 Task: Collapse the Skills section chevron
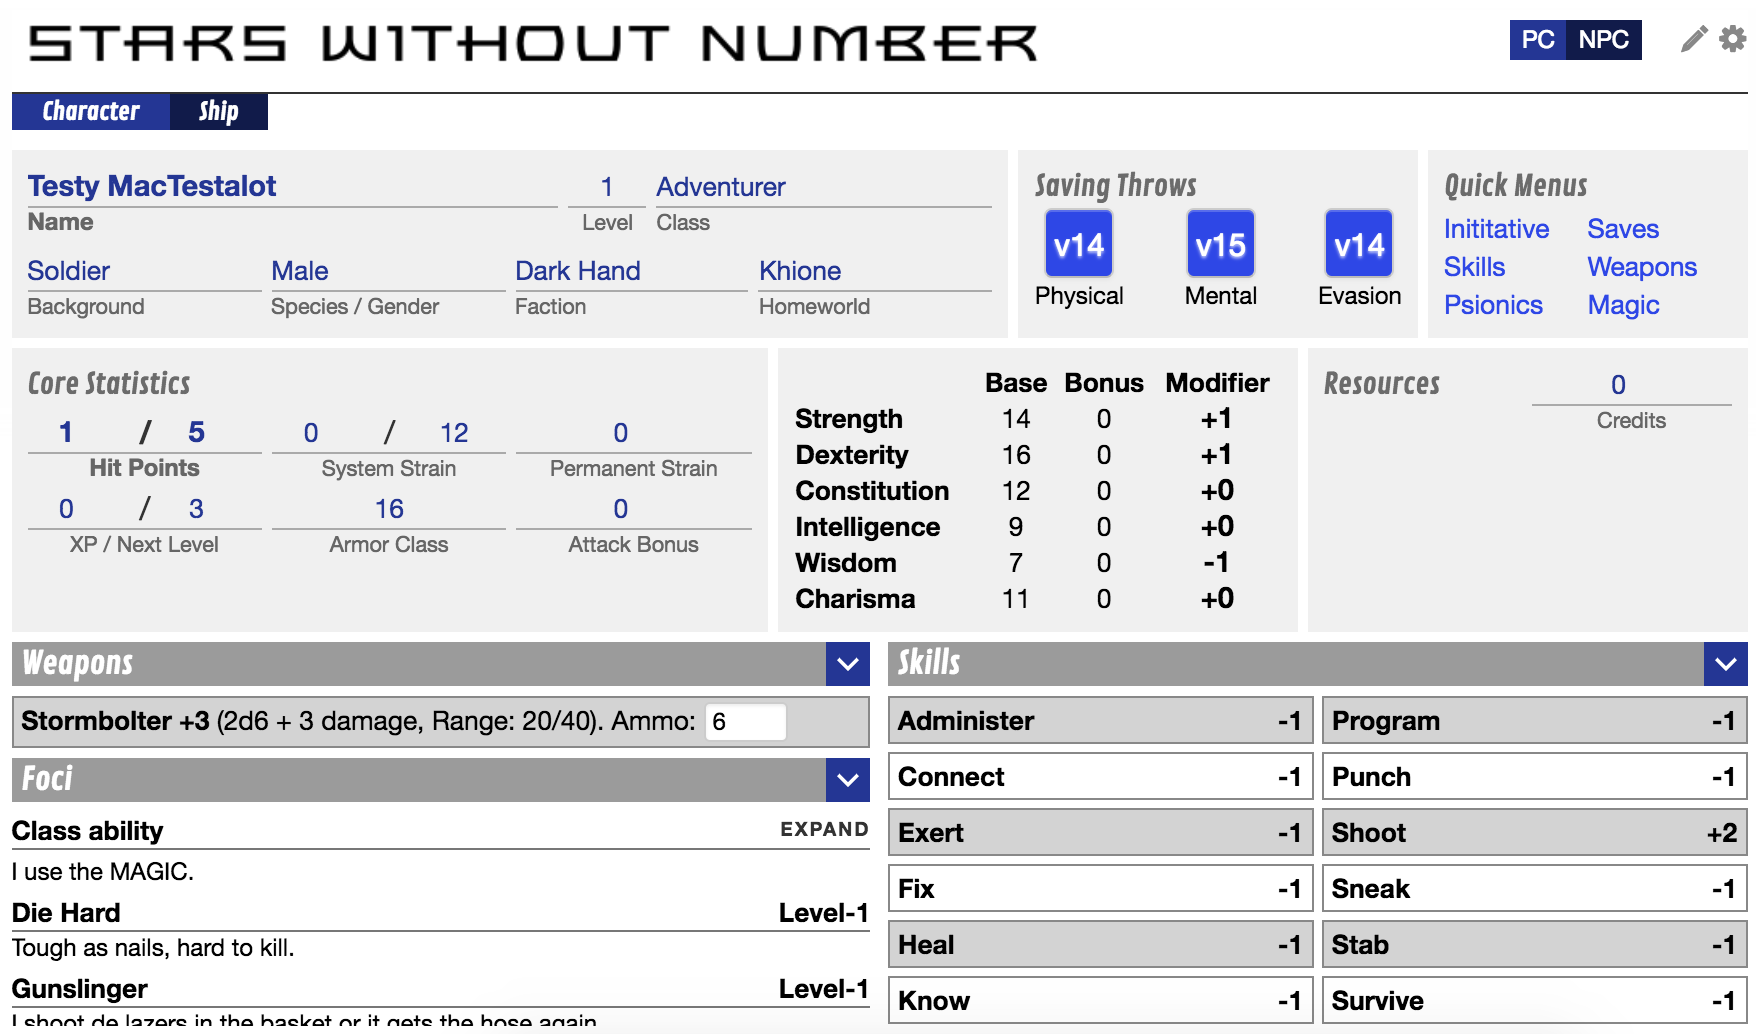[1725, 664]
